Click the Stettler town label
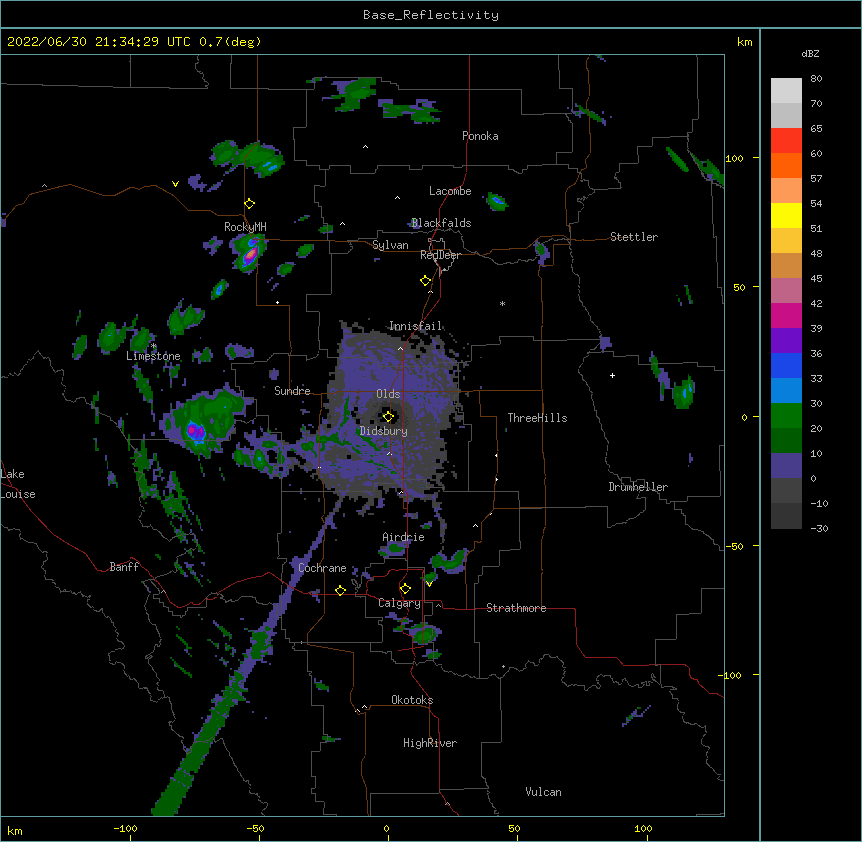 tap(634, 237)
